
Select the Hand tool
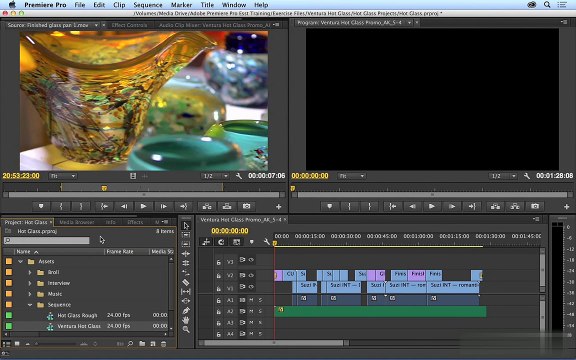point(186,320)
